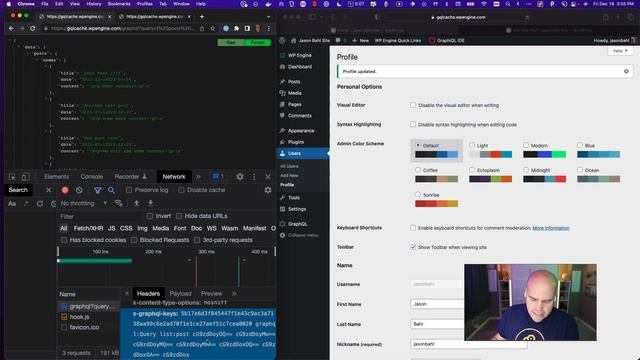Uncheck Show Toolbar when viewing site
This screenshot has width=640, height=360.
point(413,247)
